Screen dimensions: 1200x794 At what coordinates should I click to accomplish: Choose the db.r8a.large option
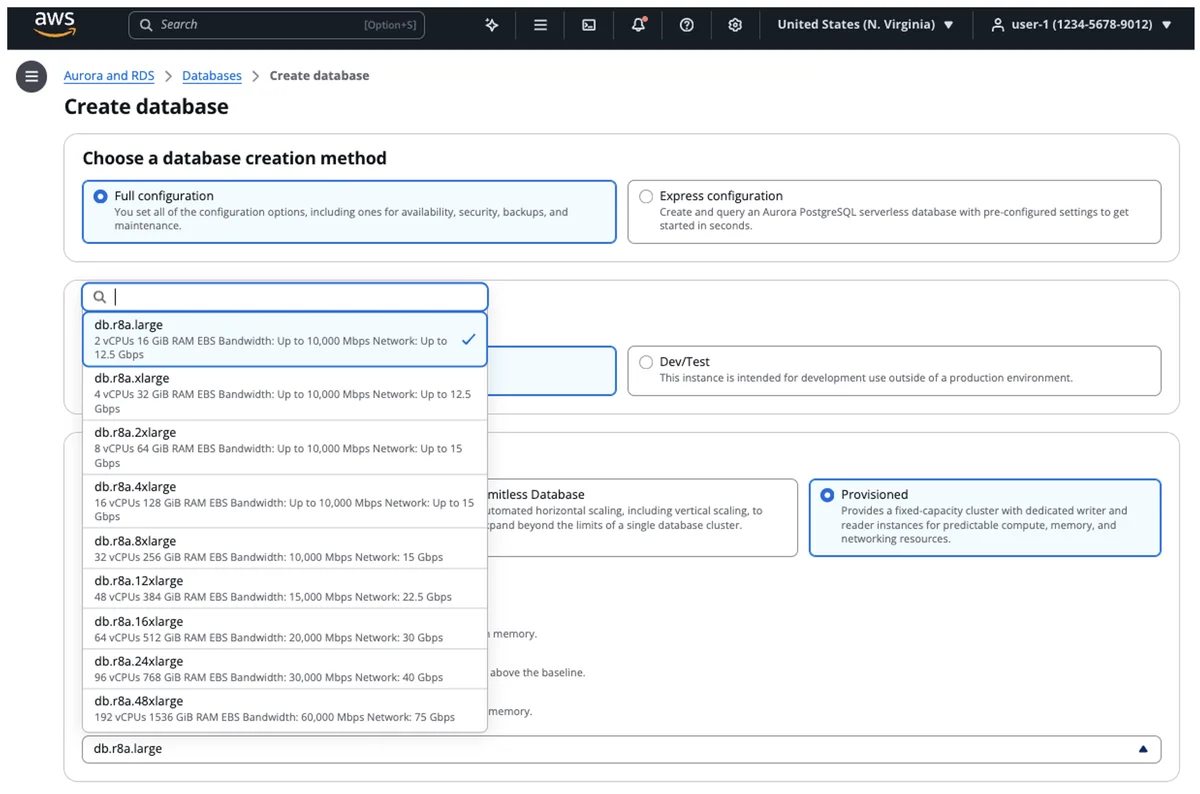(285, 340)
